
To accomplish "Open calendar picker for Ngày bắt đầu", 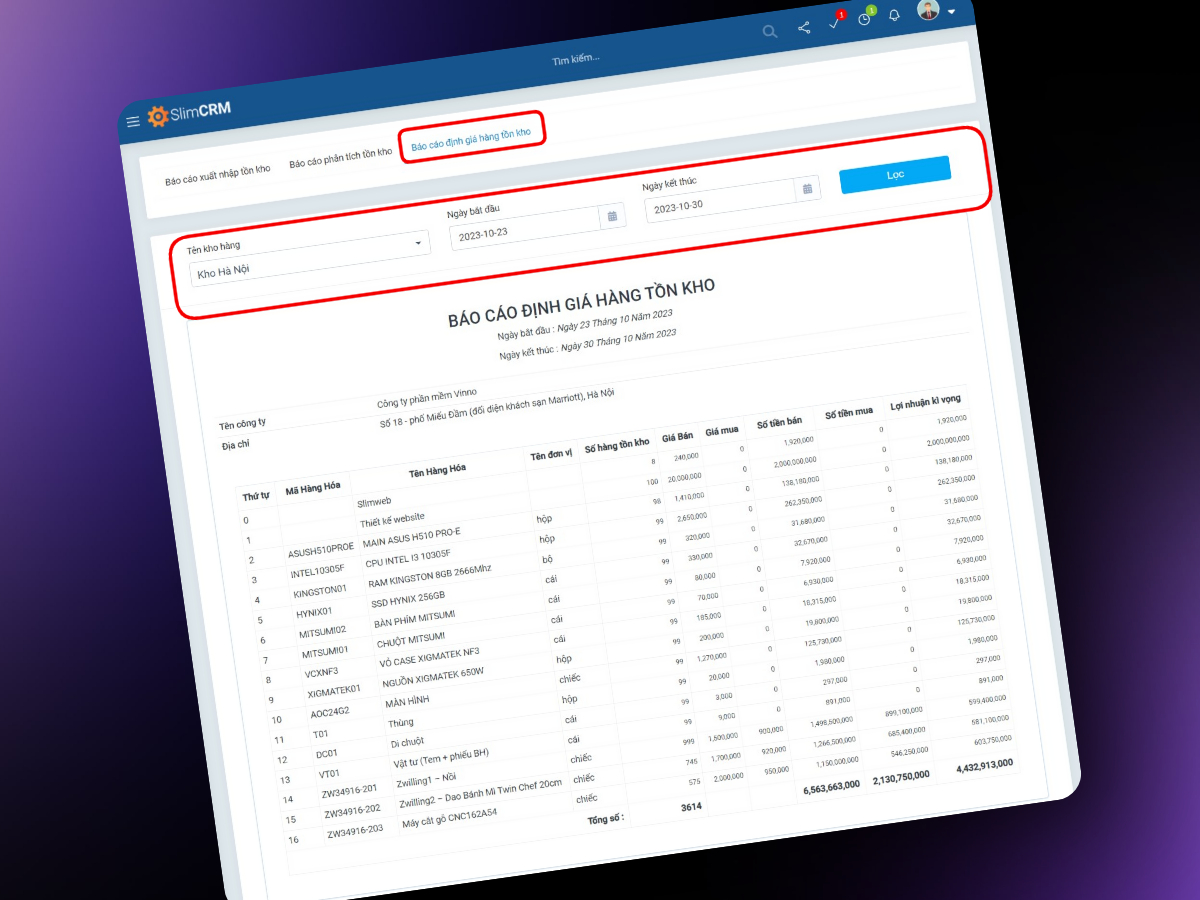I will click(612, 216).
